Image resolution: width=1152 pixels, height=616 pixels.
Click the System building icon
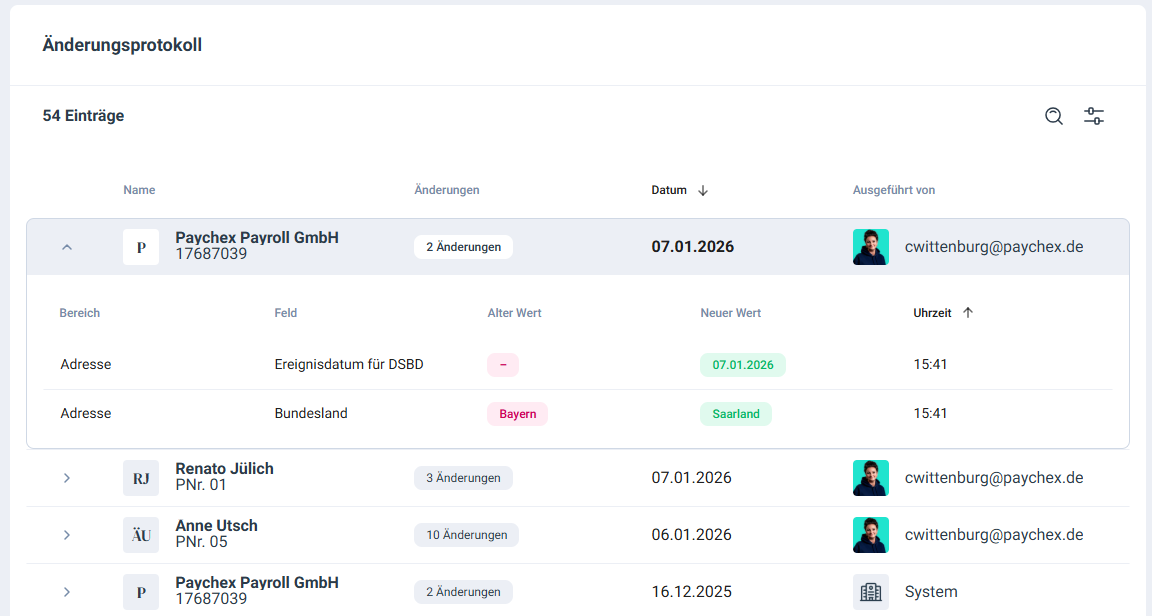pos(870,592)
